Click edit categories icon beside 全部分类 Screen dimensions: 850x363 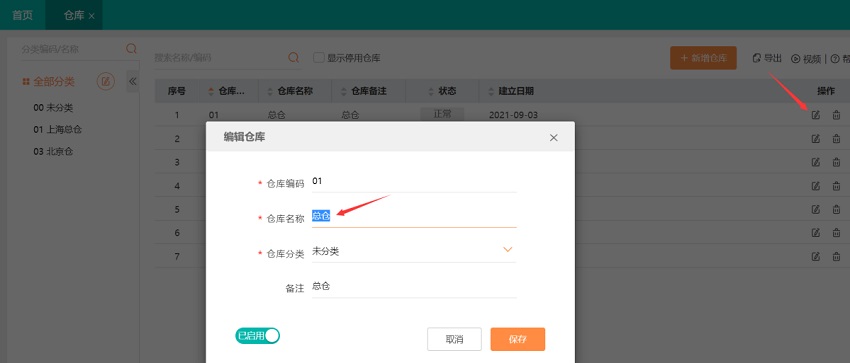pos(106,82)
